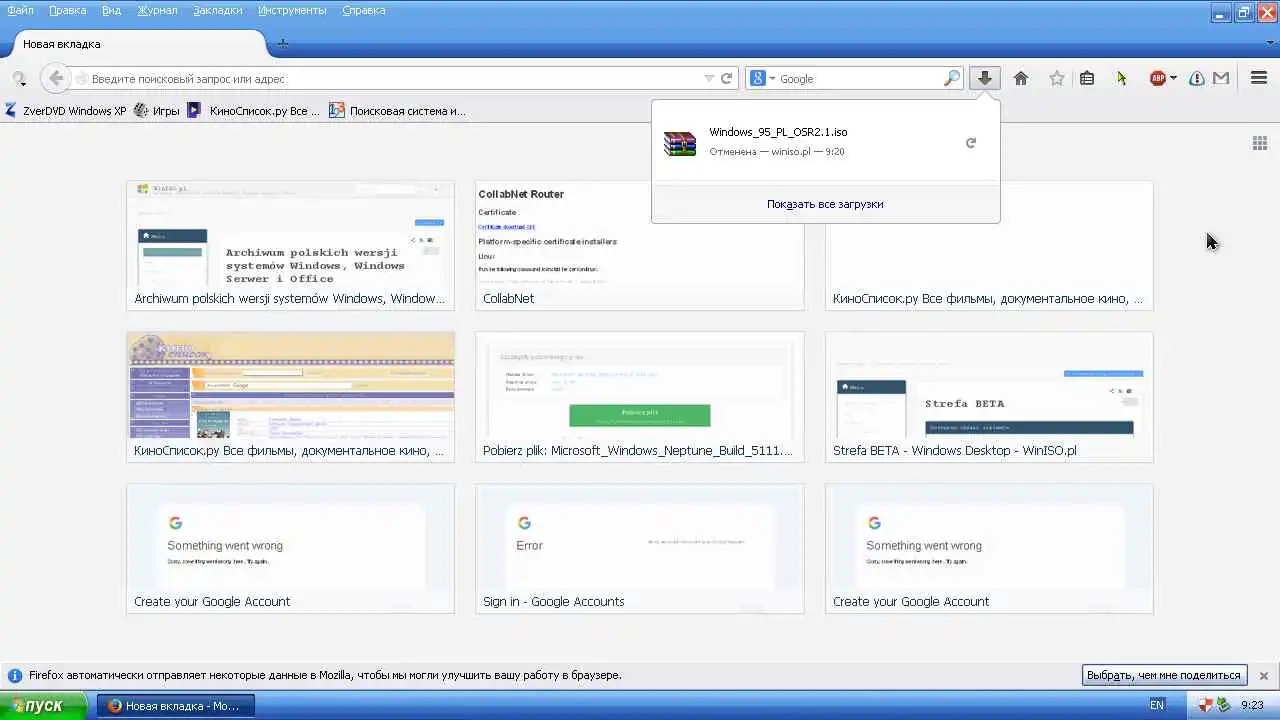Open the Файл menu

pyautogui.click(x=20, y=10)
